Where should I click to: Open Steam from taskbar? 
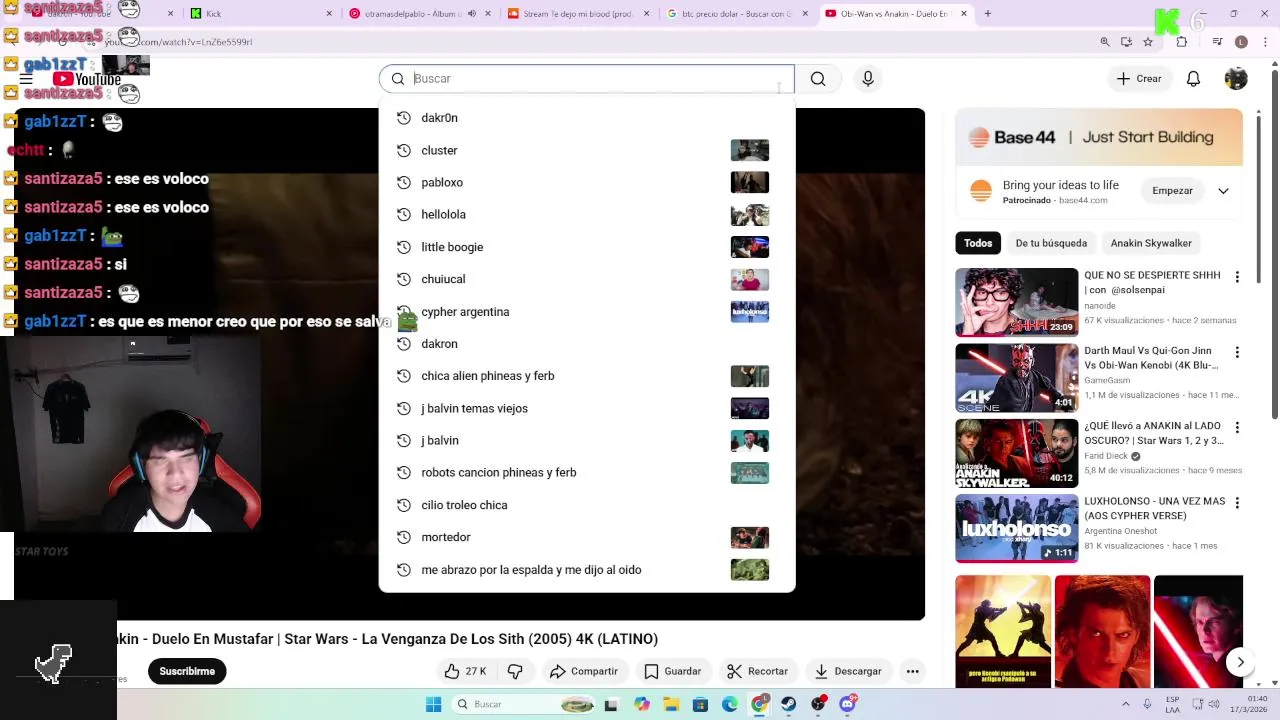789,704
